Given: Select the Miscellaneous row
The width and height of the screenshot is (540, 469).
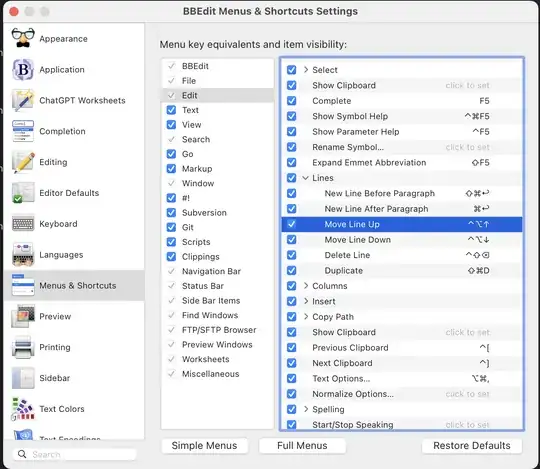Looking at the screenshot, I should tap(217, 374).
